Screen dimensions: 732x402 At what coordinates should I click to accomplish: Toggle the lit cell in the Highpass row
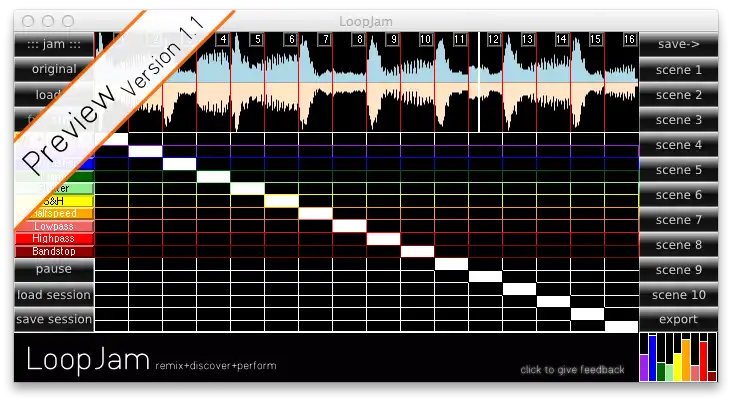[x=384, y=239]
